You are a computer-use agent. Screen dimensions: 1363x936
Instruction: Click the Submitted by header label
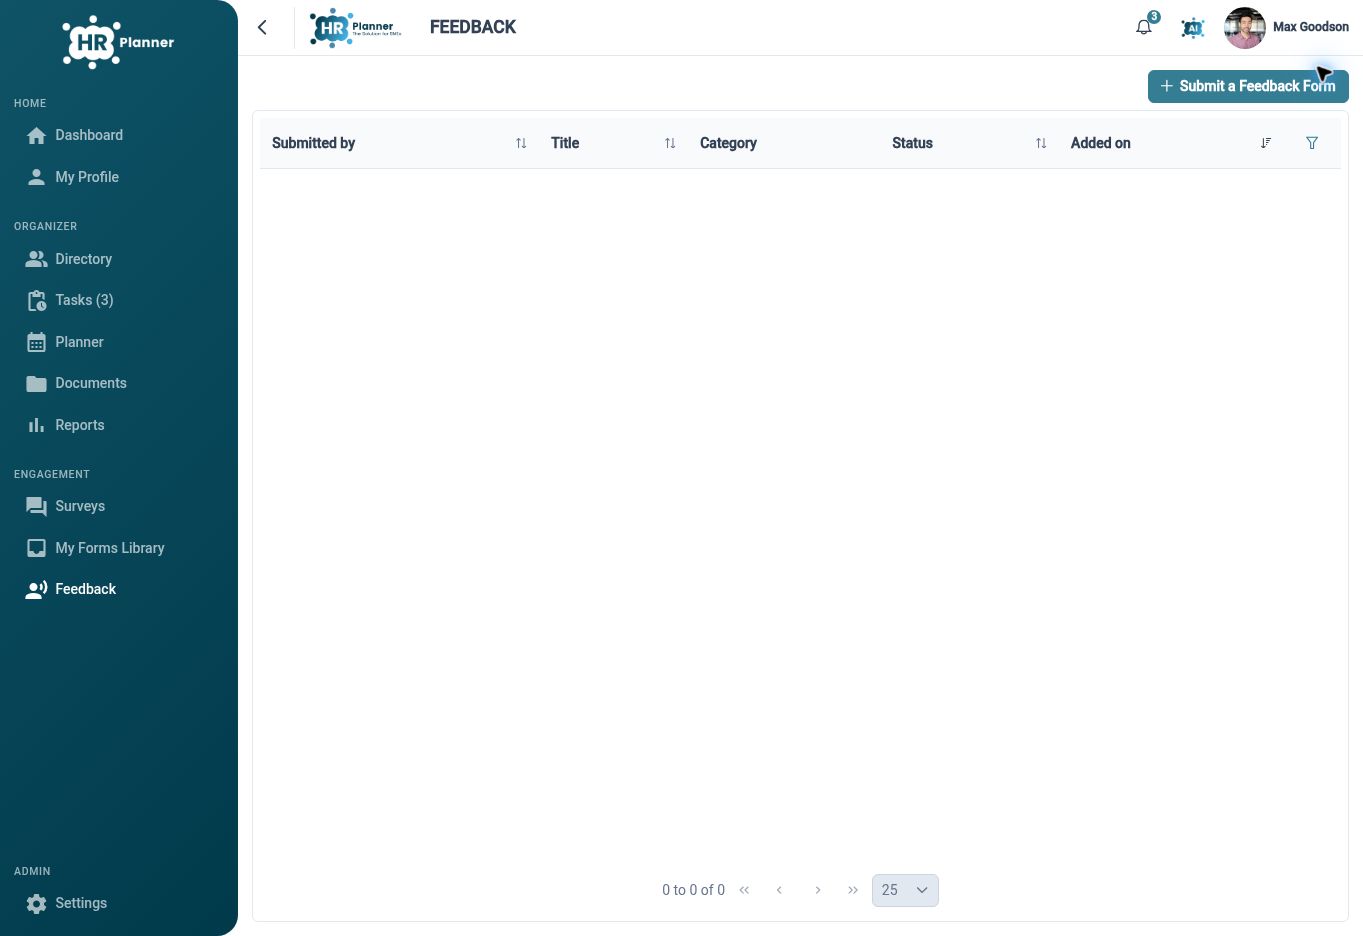[x=313, y=143]
